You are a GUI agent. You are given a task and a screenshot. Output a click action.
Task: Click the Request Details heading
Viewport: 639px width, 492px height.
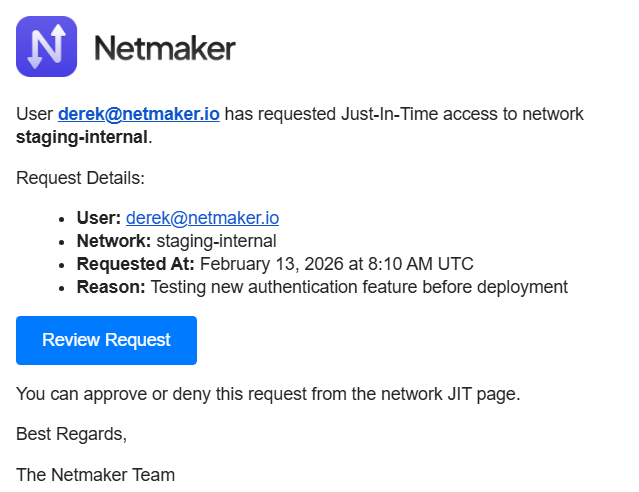click(80, 178)
